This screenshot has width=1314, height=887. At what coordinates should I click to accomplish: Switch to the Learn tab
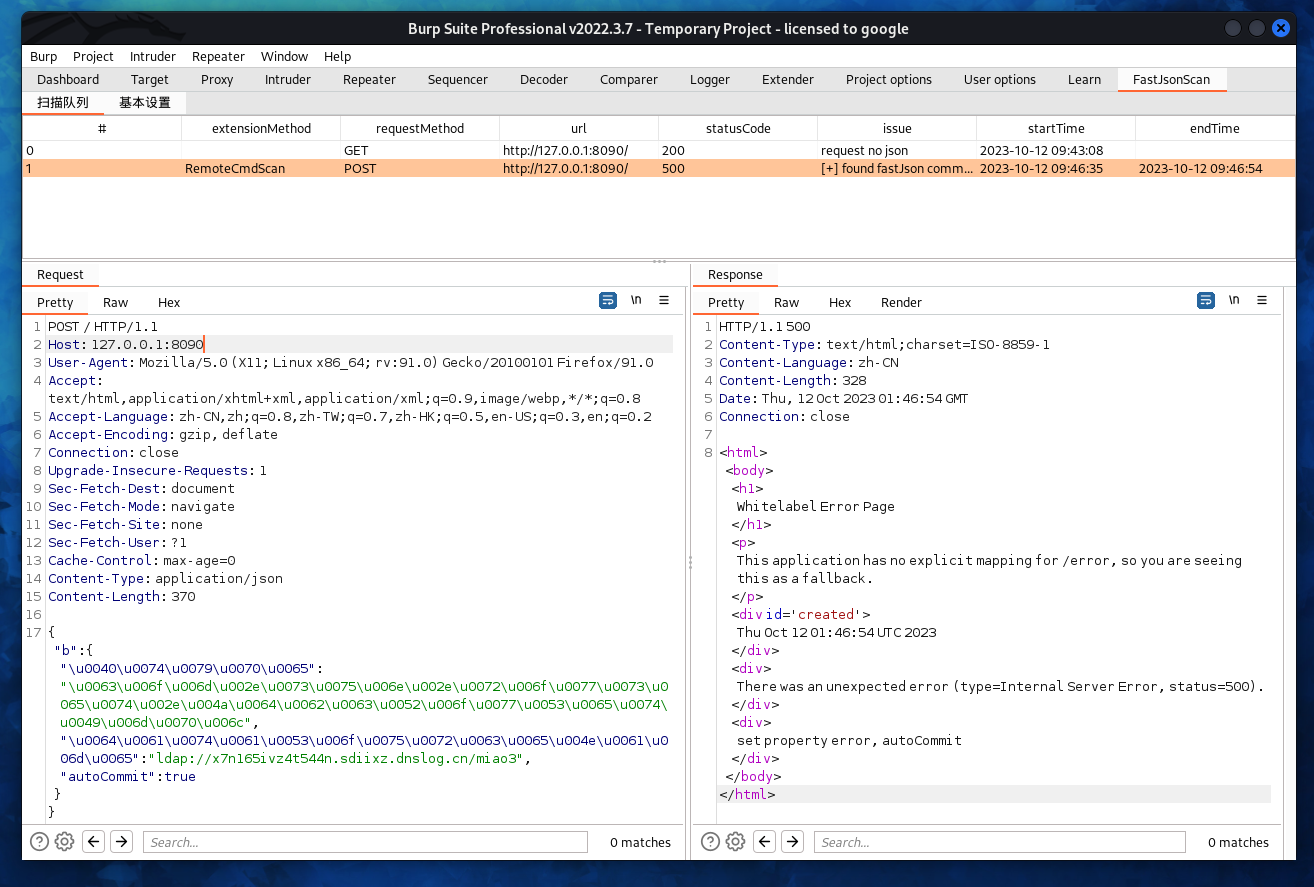tap(1084, 80)
